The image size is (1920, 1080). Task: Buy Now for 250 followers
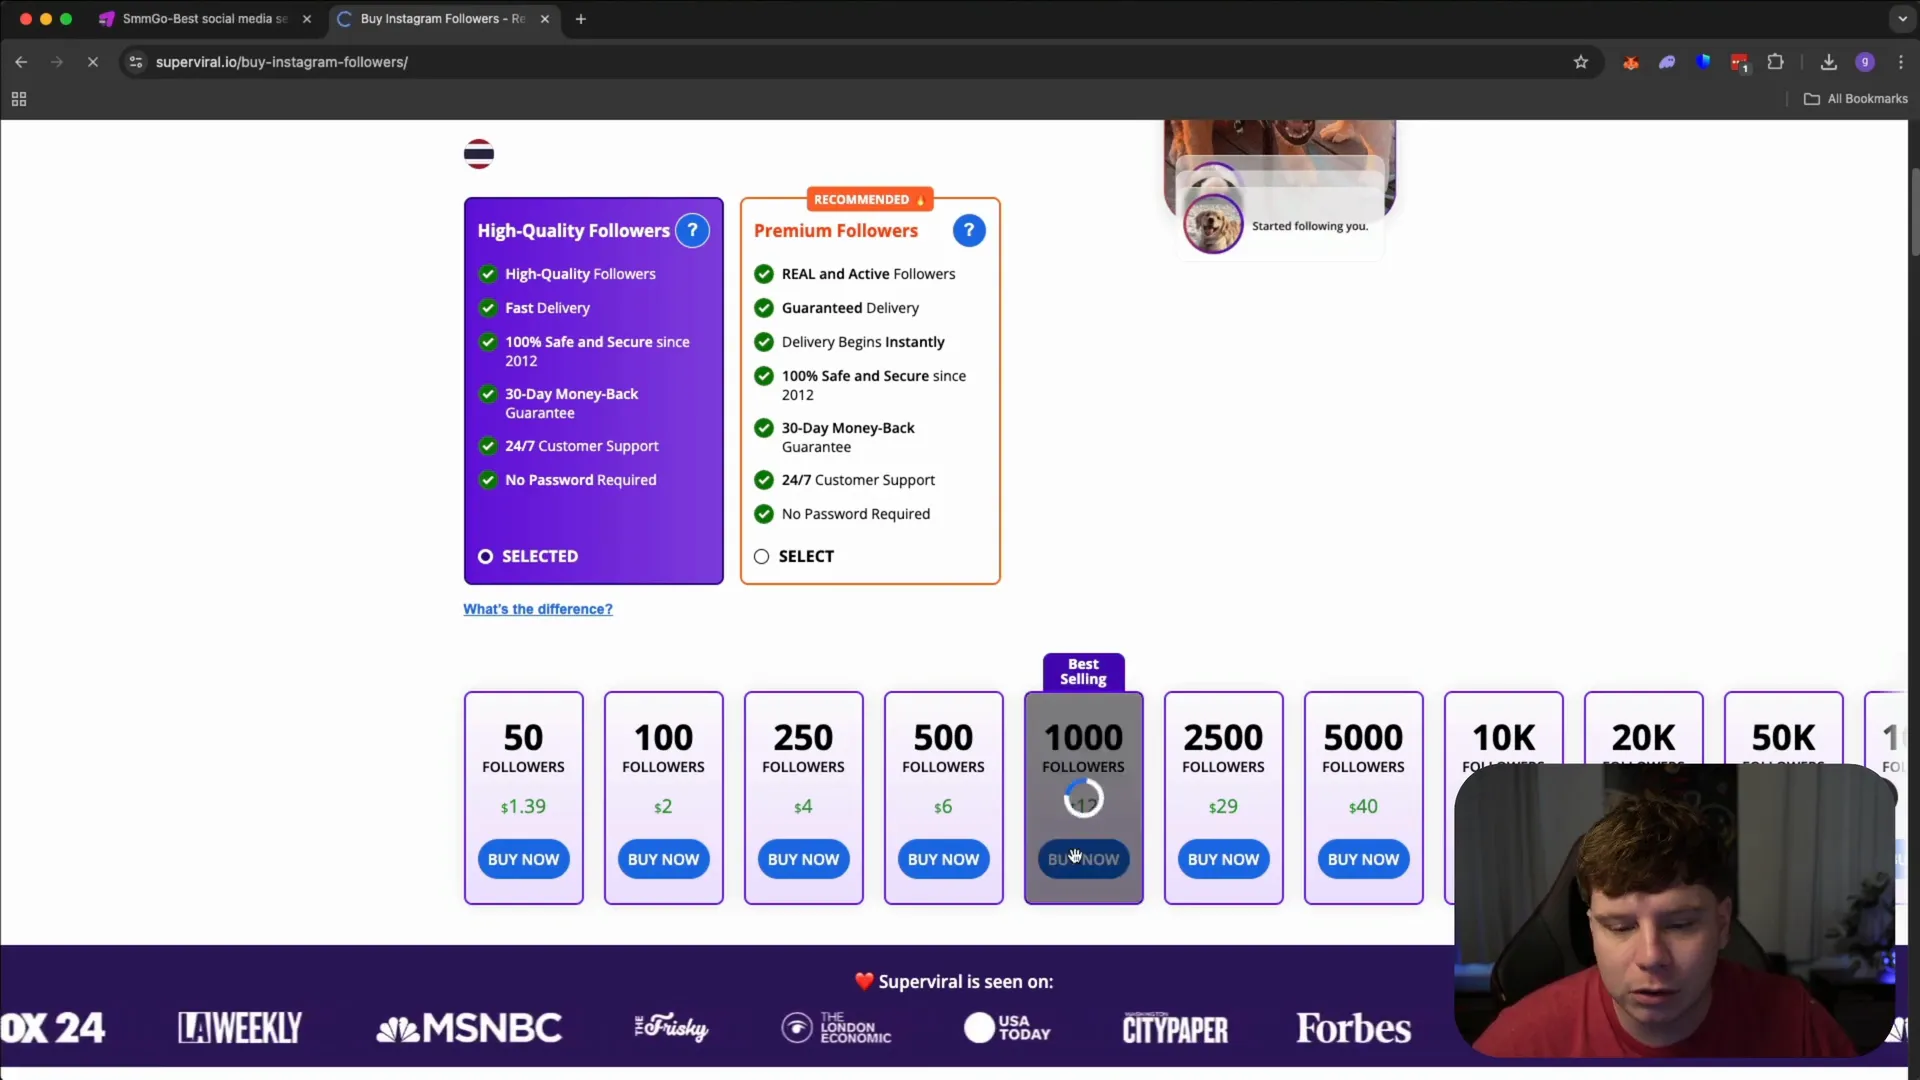click(803, 860)
